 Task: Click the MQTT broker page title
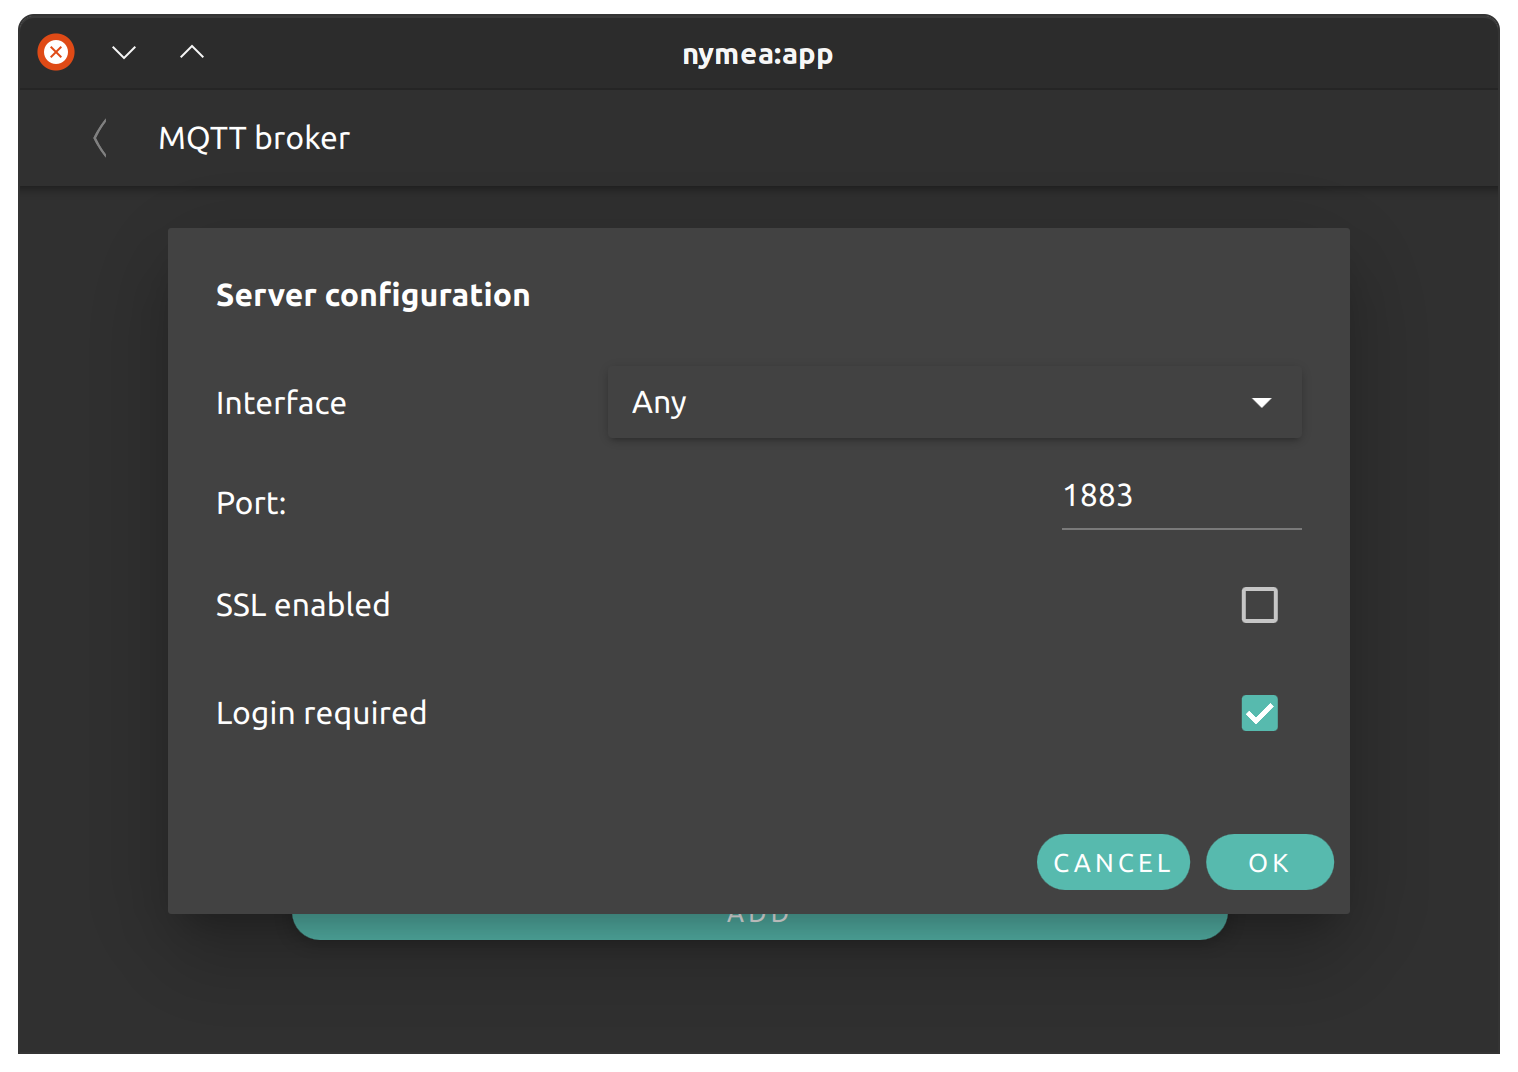coord(254,138)
